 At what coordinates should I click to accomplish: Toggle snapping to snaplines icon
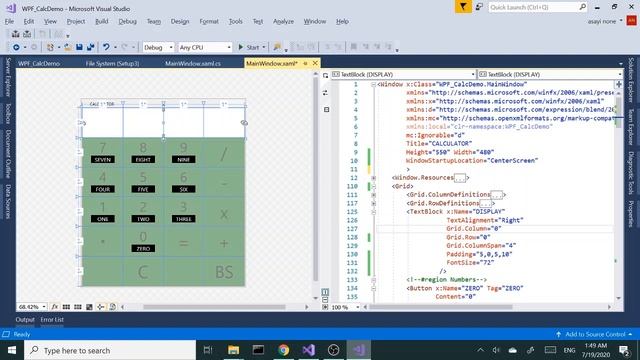pos(100,307)
